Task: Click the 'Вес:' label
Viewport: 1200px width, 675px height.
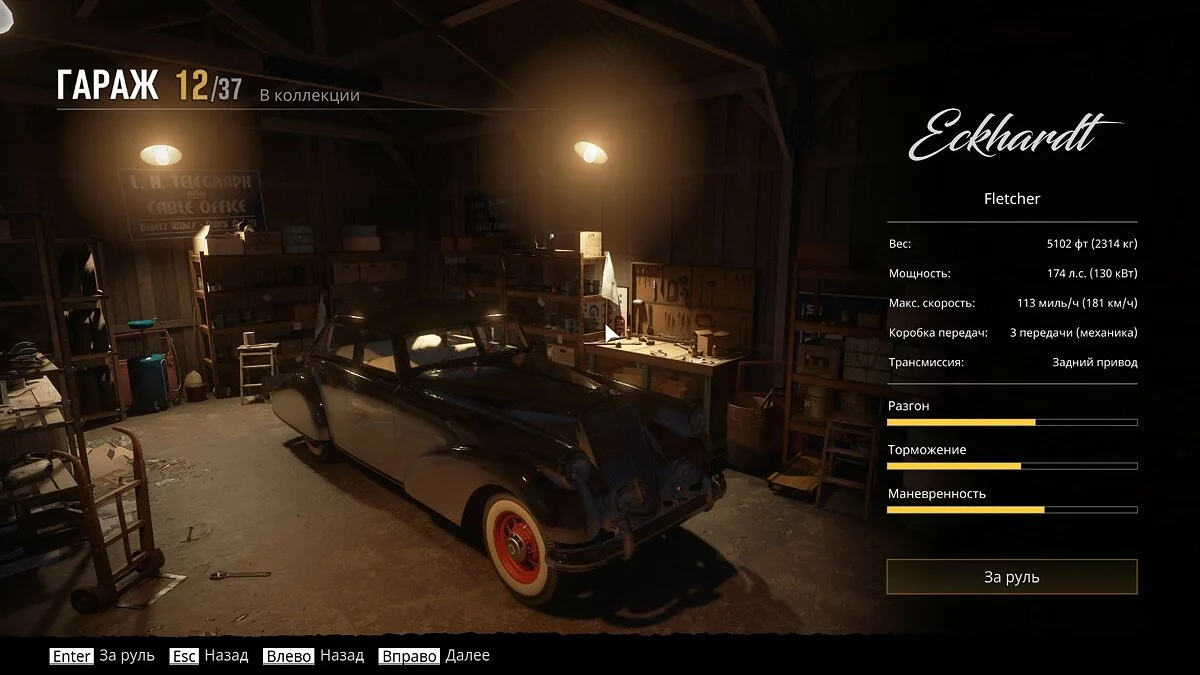Action: point(900,244)
